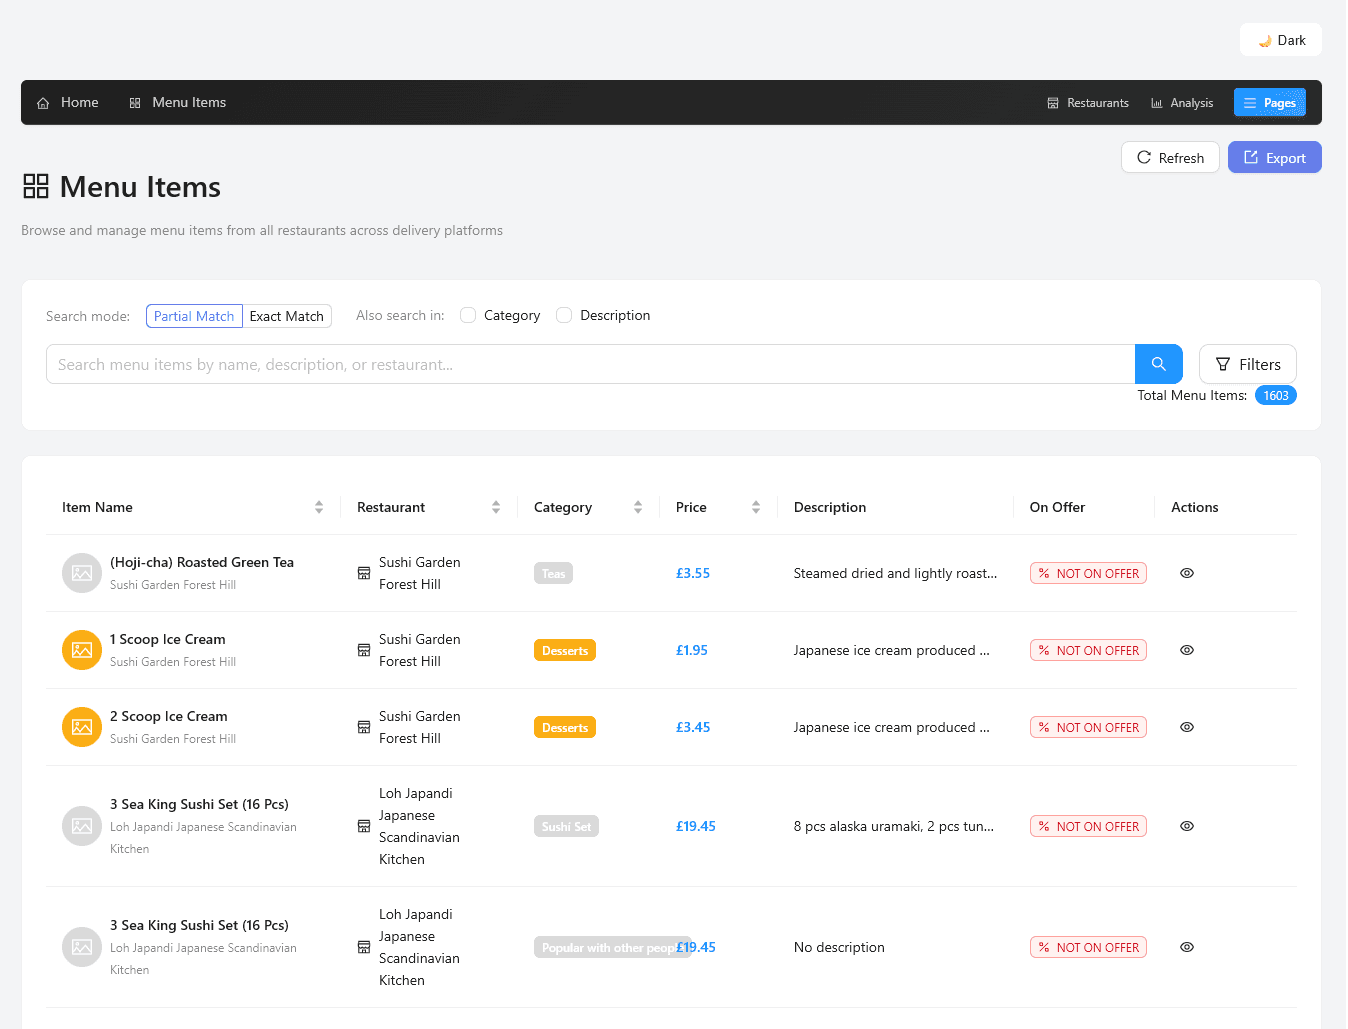The width and height of the screenshot is (1348, 1029).
Task: Click the Menu Items page heading grid icon
Action: pyautogui.click(x=36, y=186)
